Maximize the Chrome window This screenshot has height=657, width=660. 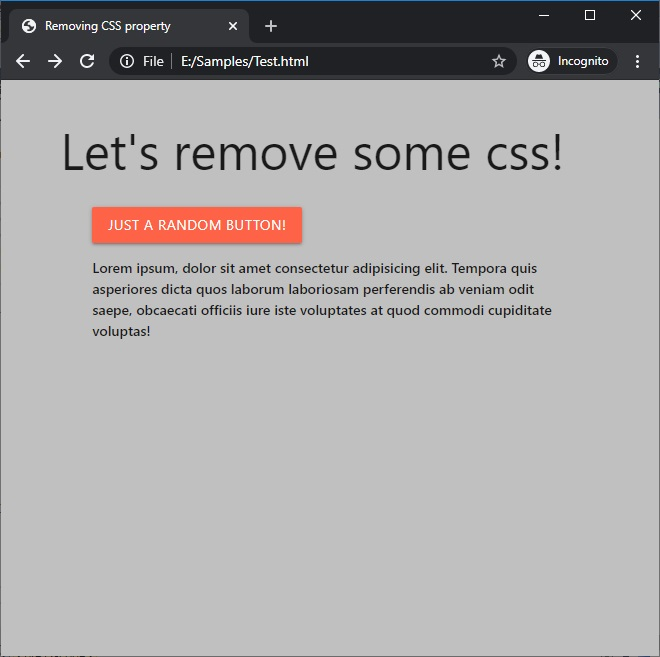[x=590, y=16]
